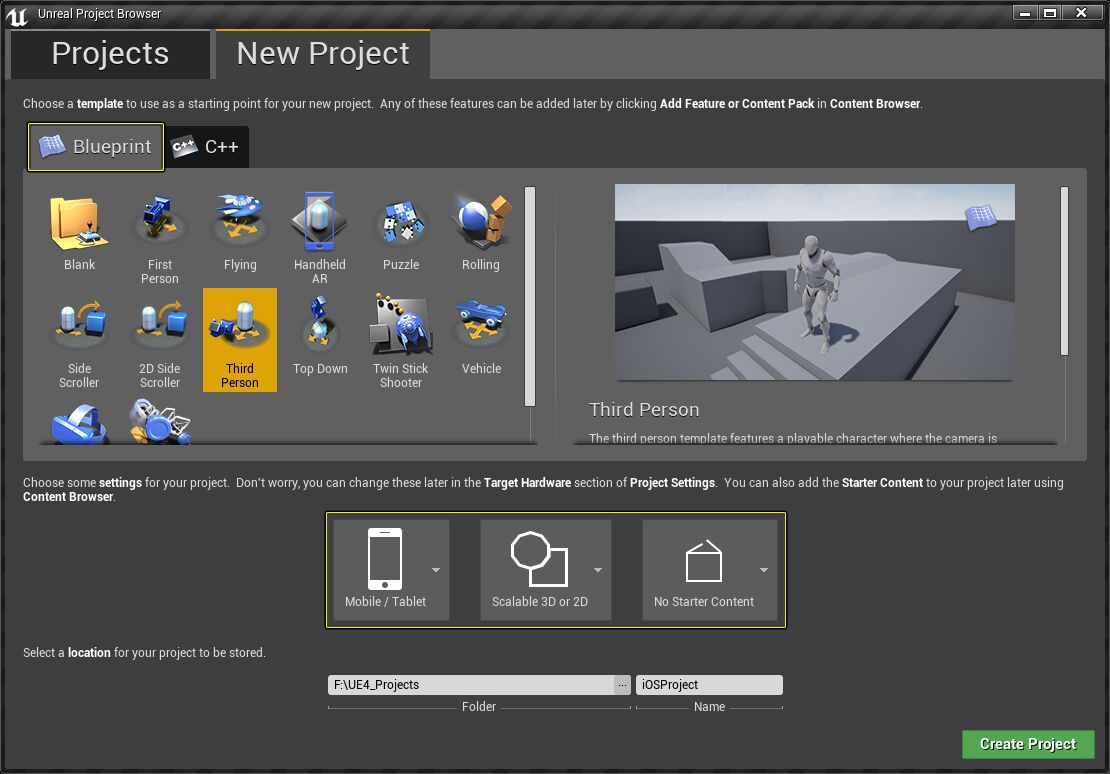
Task: Switch to the C++ template tab
Action: click(206, 145)
